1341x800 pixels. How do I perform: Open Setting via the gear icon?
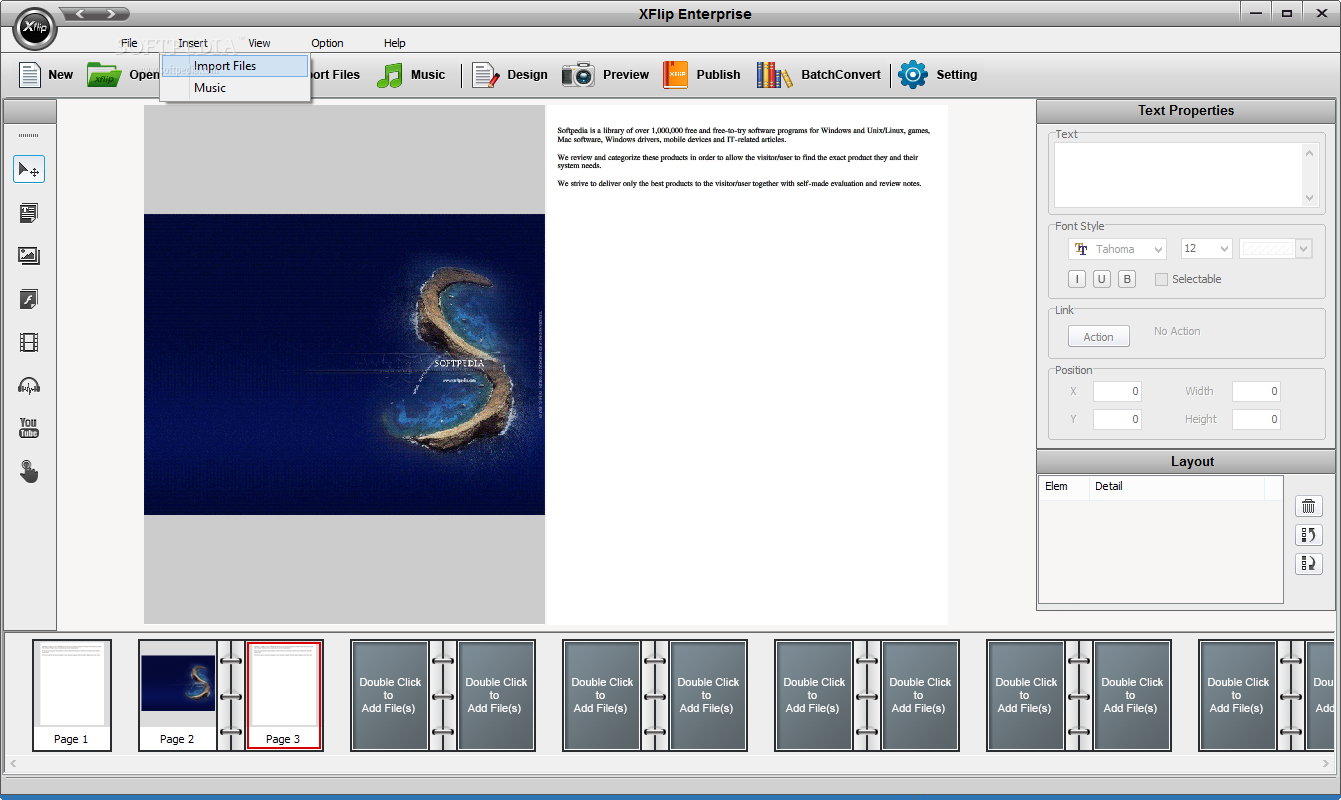point(913,75)
